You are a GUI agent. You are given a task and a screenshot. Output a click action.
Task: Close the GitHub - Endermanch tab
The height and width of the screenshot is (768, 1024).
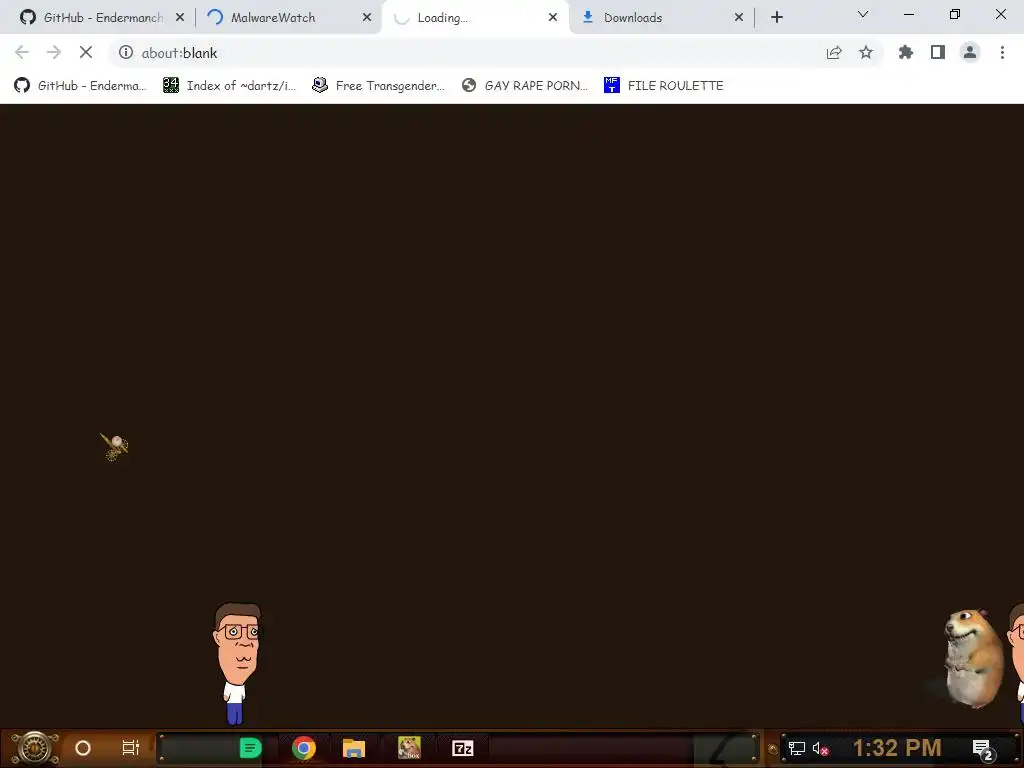click(180, 18)
